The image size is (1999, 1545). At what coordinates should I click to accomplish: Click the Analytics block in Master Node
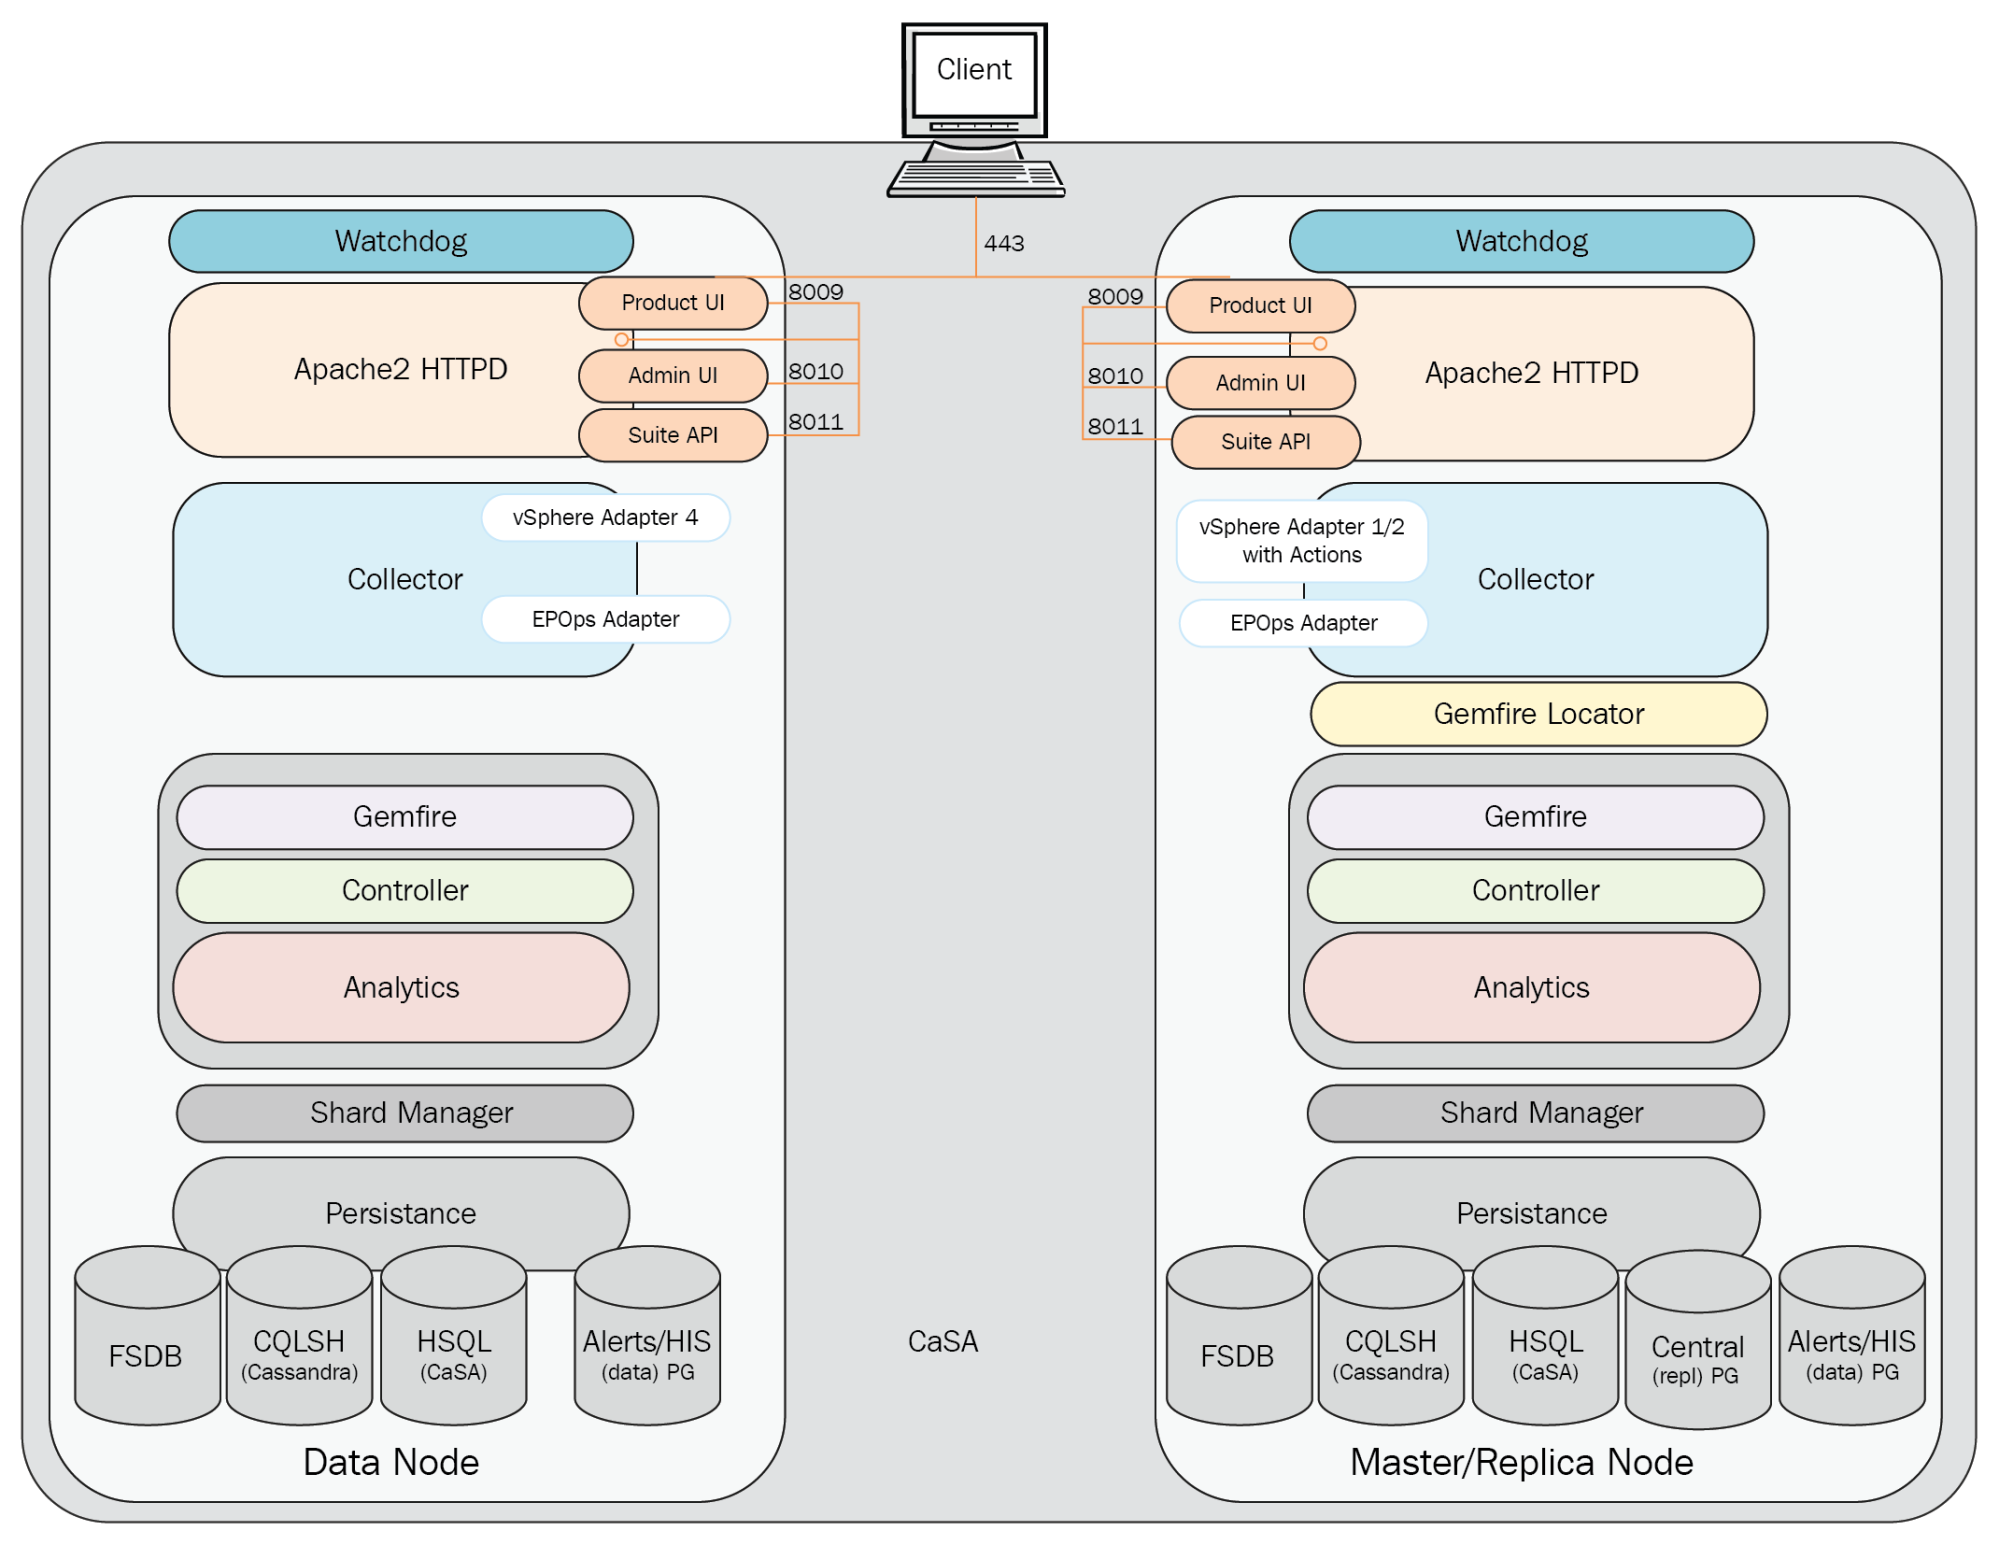pos(1531,988)
